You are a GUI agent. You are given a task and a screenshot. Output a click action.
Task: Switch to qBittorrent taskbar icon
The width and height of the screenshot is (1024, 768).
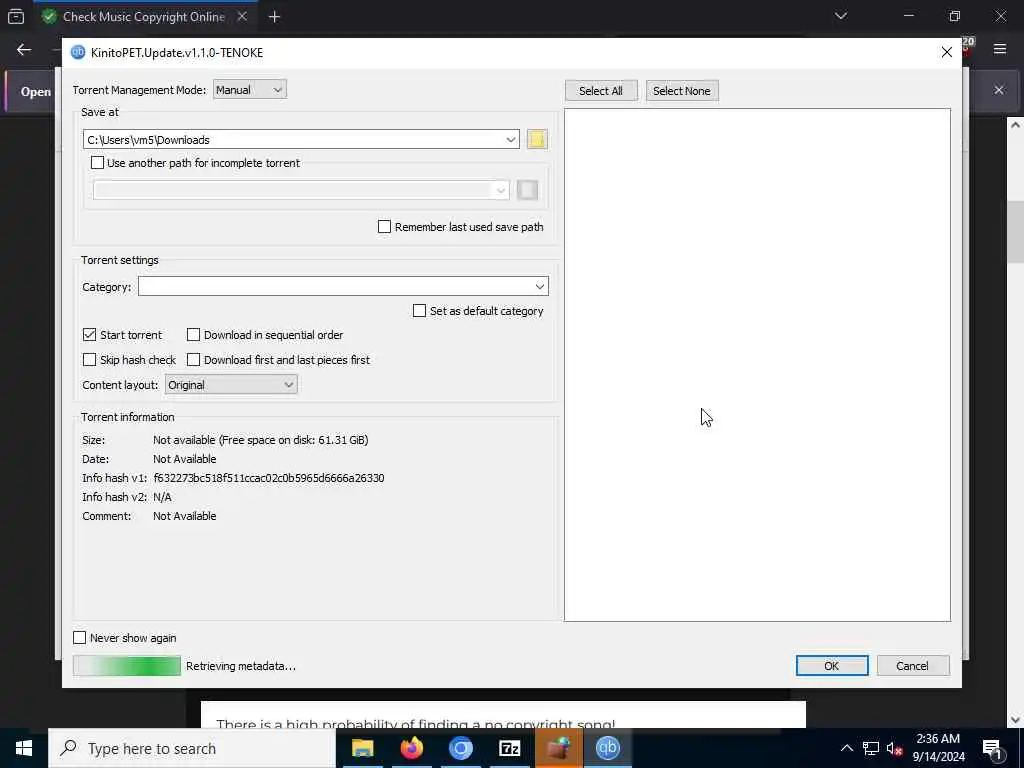click(607, 748)
